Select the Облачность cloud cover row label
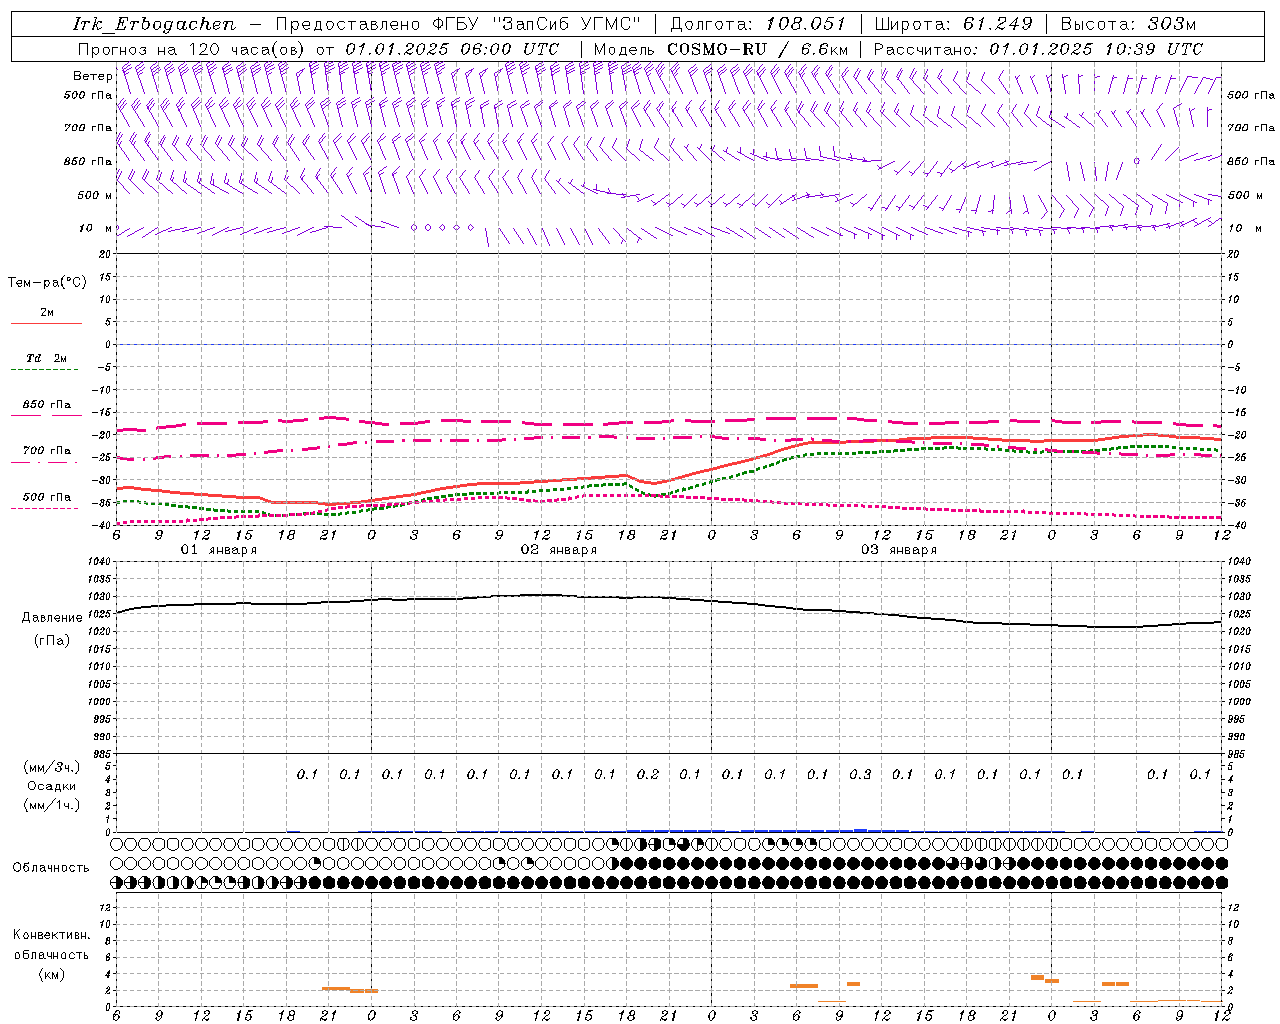The image size is (1280, 1024). [51, 867]
